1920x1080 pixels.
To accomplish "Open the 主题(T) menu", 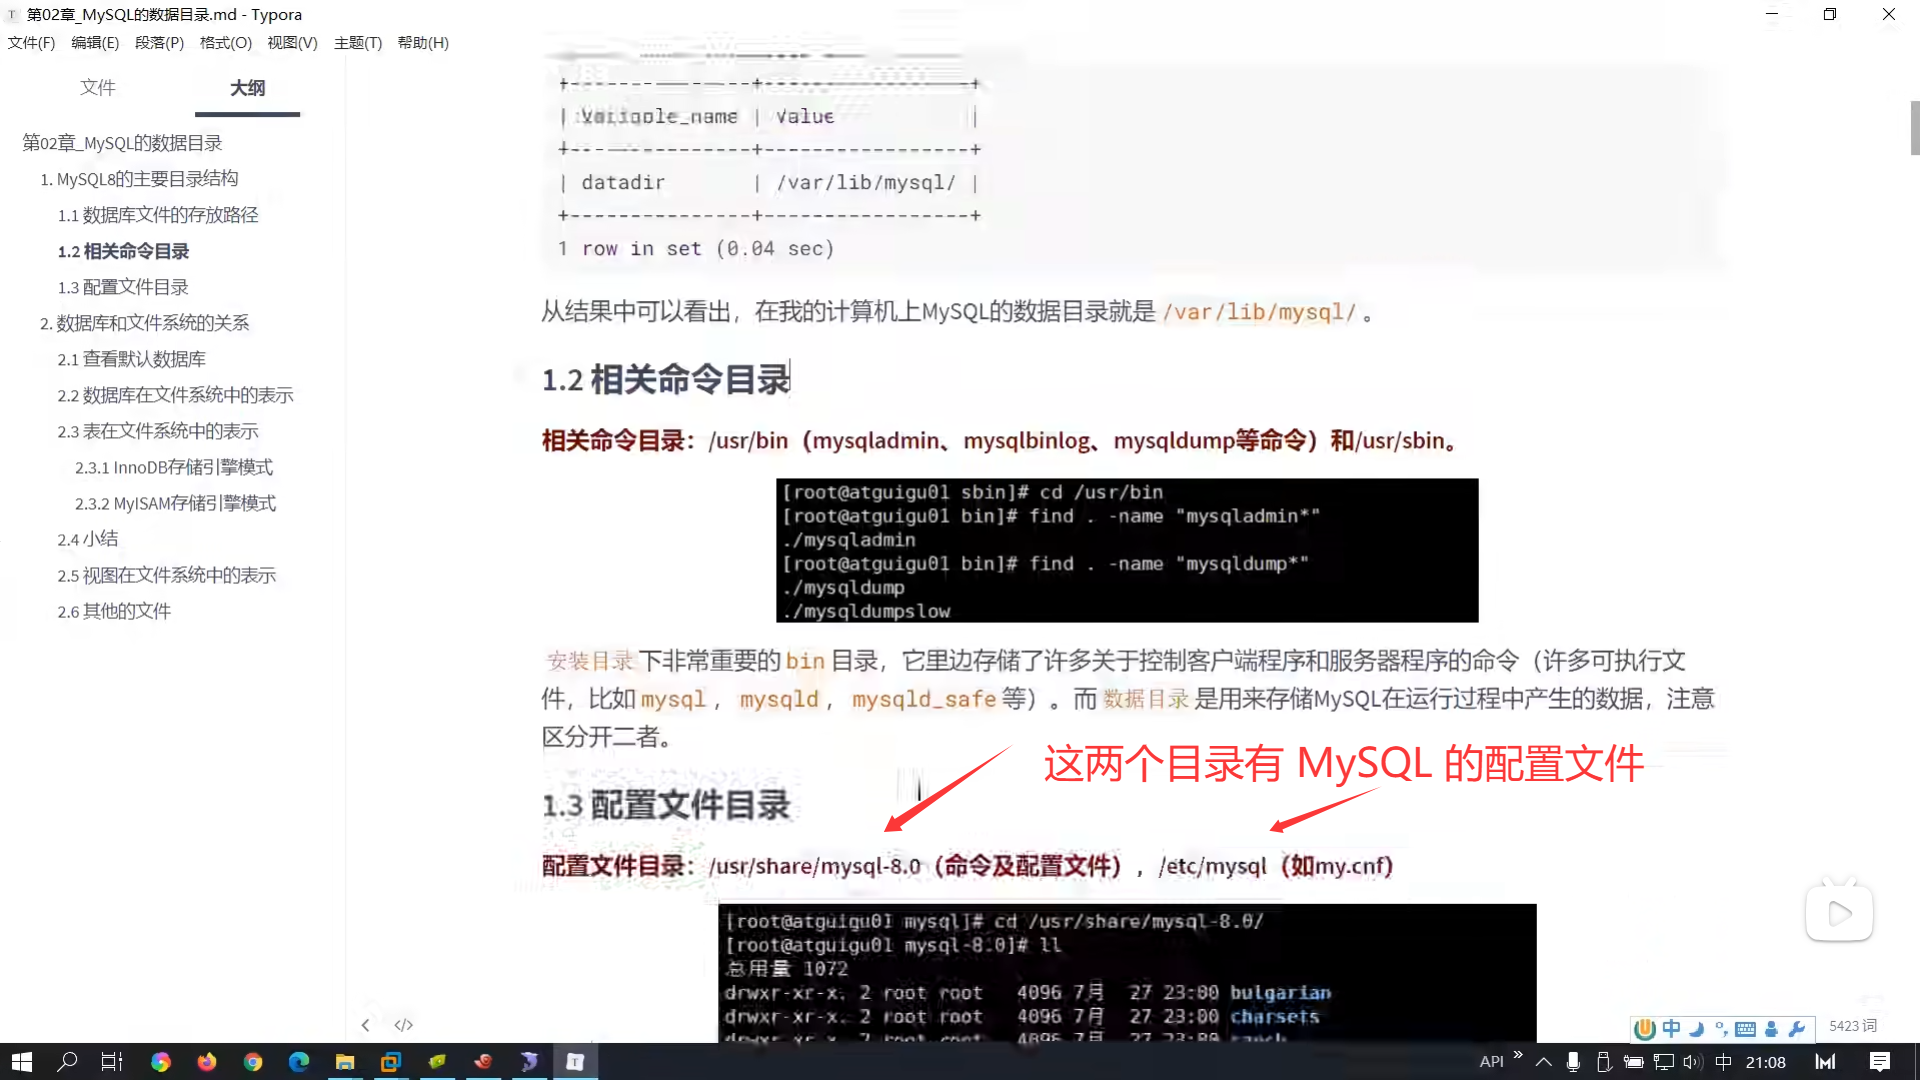I will (358, 43).
